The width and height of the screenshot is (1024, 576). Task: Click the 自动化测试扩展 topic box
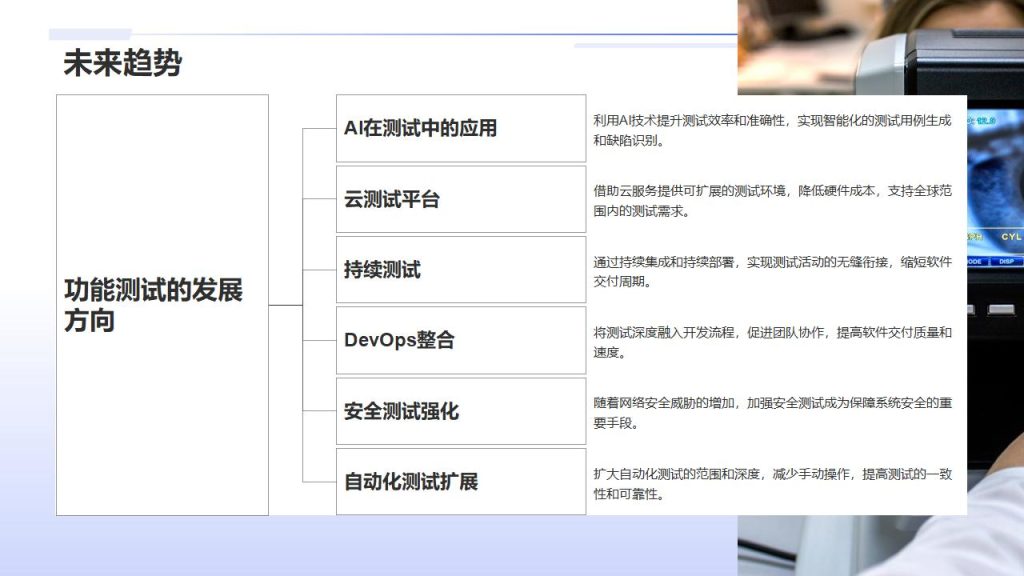tap(460, 481)
